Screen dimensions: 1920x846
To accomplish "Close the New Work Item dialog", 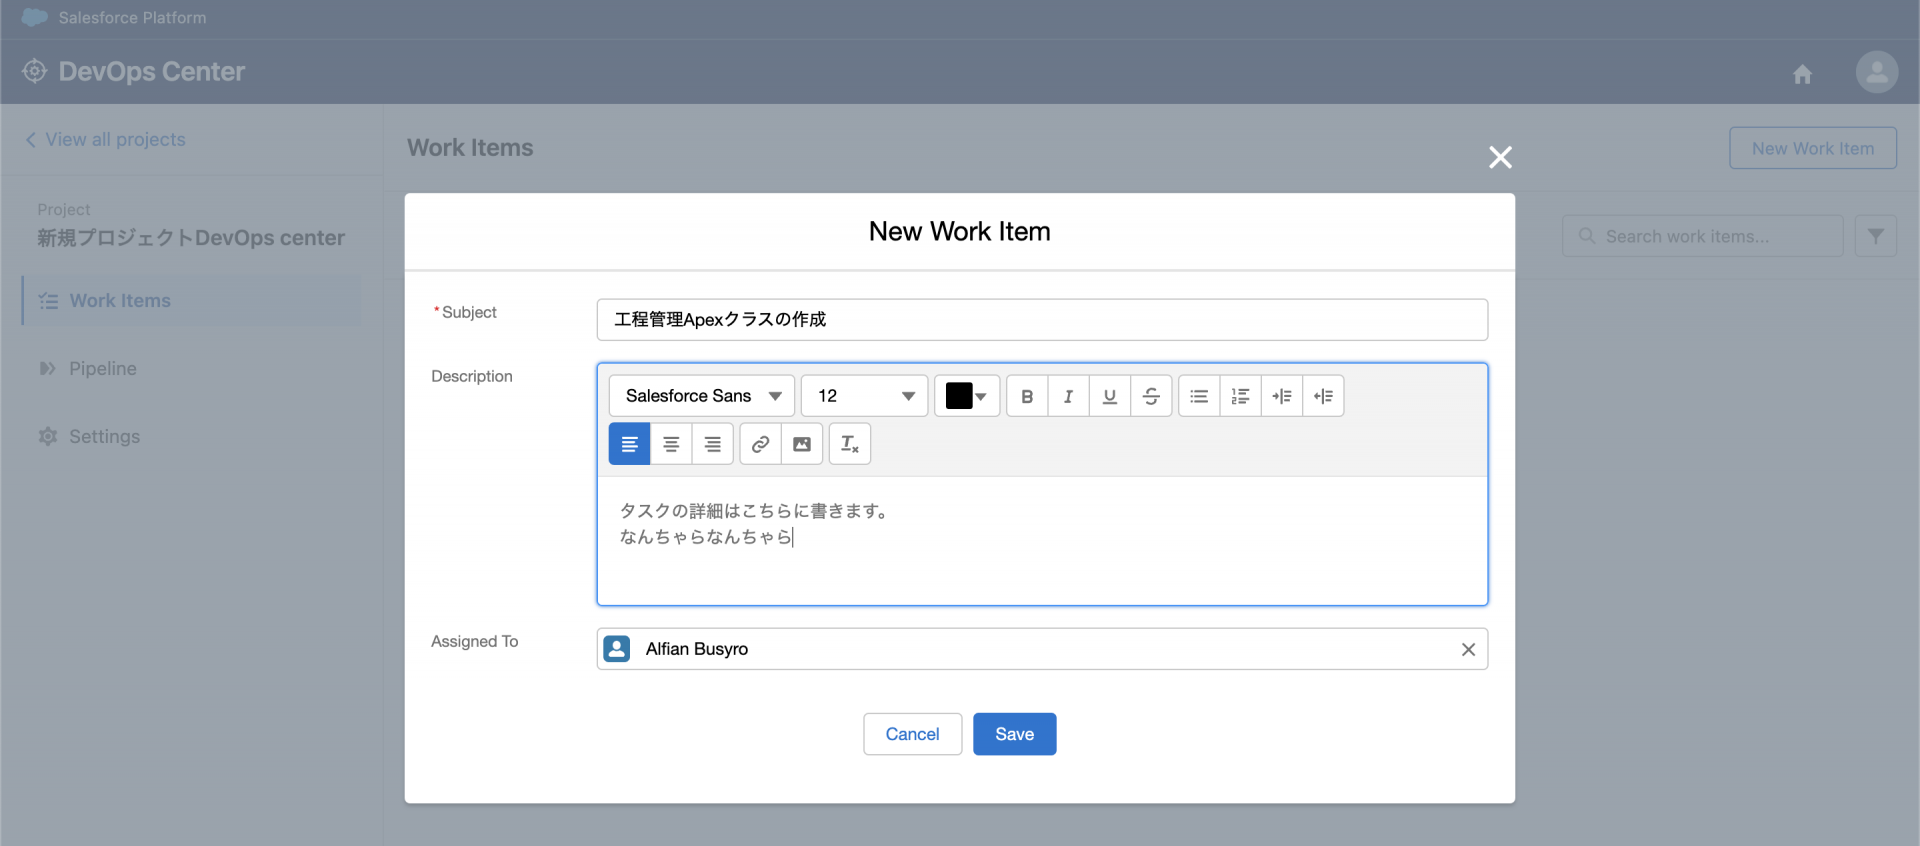I will [x=1500, y=157].
